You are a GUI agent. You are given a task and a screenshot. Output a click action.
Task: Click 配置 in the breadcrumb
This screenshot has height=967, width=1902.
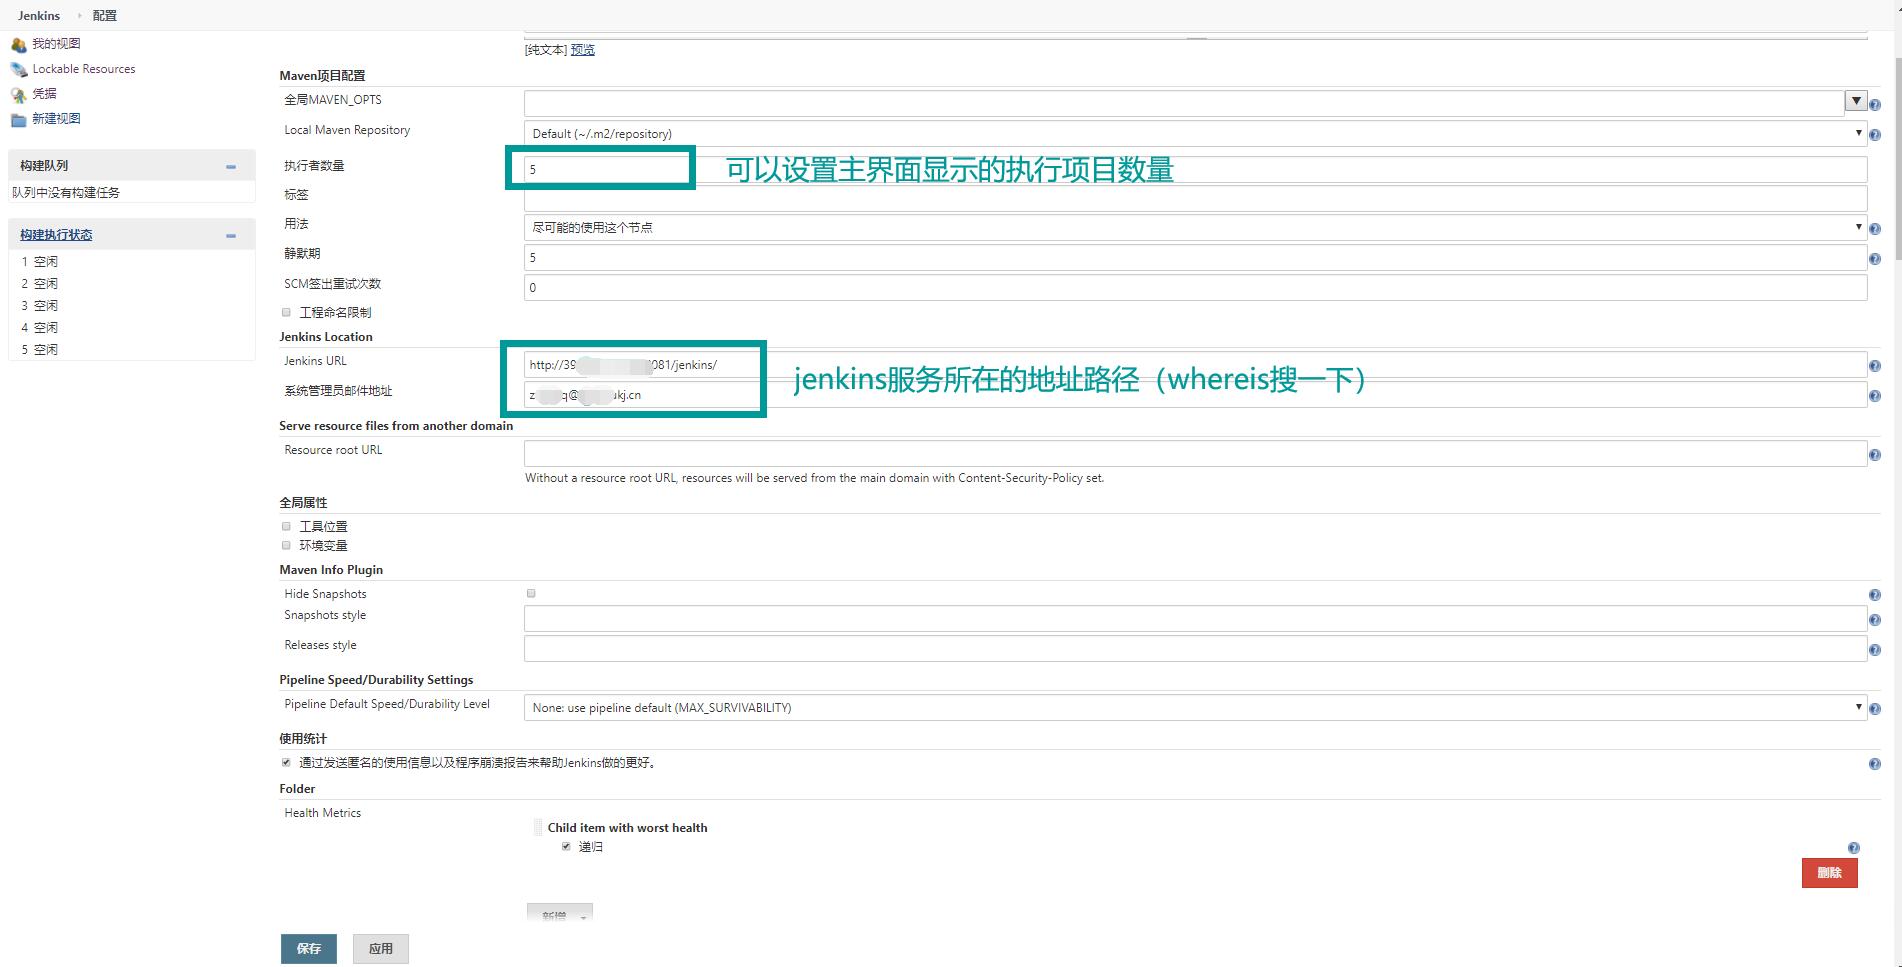coord(105,15)
